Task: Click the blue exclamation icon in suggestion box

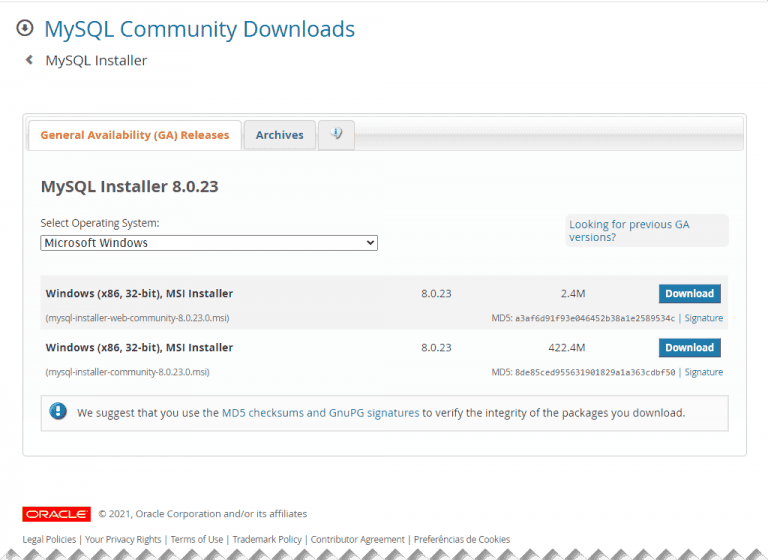Action: click(x=58, y=411)
